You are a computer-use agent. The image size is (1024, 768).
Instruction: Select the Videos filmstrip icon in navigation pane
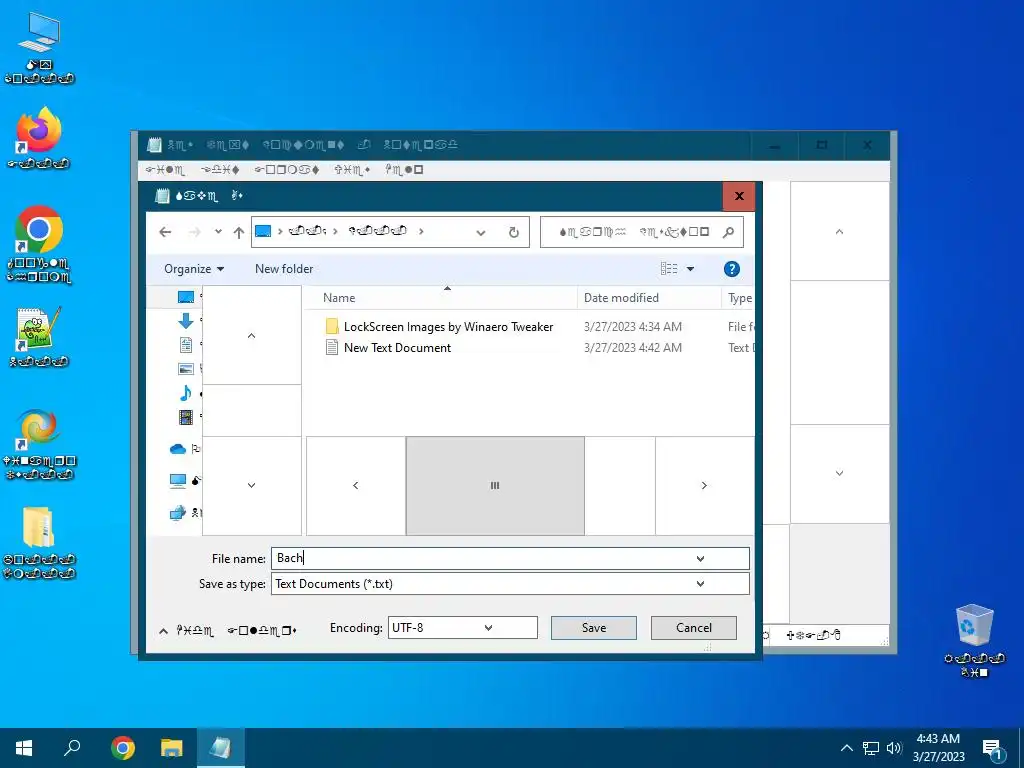click(x=185, y=417)
